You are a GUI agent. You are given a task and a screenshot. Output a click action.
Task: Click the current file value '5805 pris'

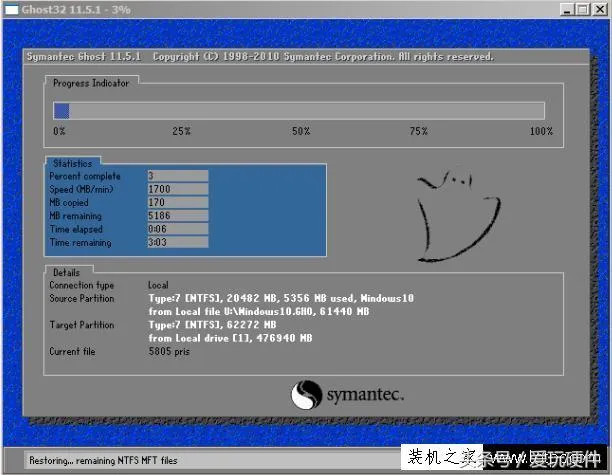pyautogui.click(x=169, y=351)
